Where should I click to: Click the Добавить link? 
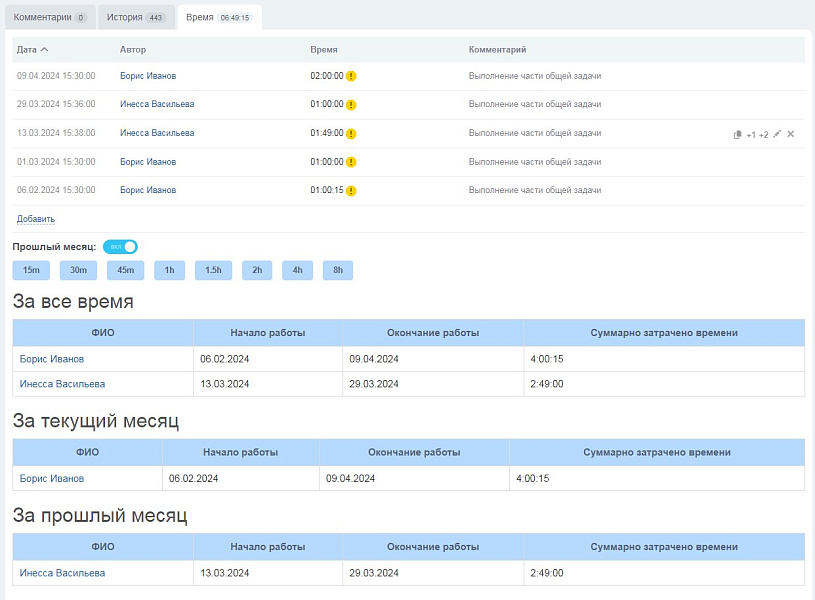36,219
